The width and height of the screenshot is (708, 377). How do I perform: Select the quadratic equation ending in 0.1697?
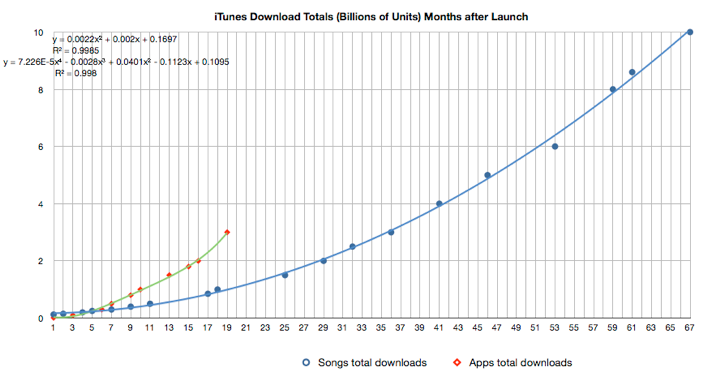115,39
